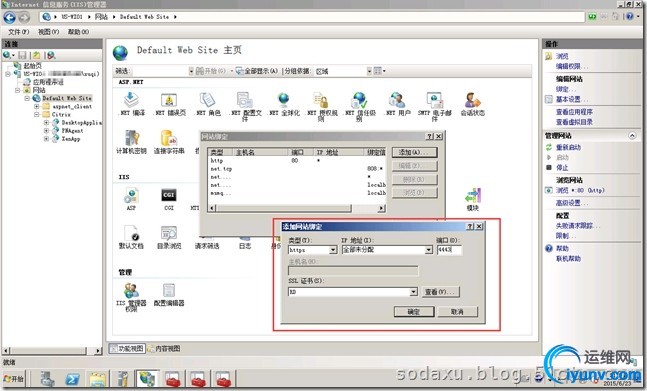Image resolution: width=647 pixels, height=391 pixels.
Task: Click the 重新启动 restart link
Action: coord(568,147)
